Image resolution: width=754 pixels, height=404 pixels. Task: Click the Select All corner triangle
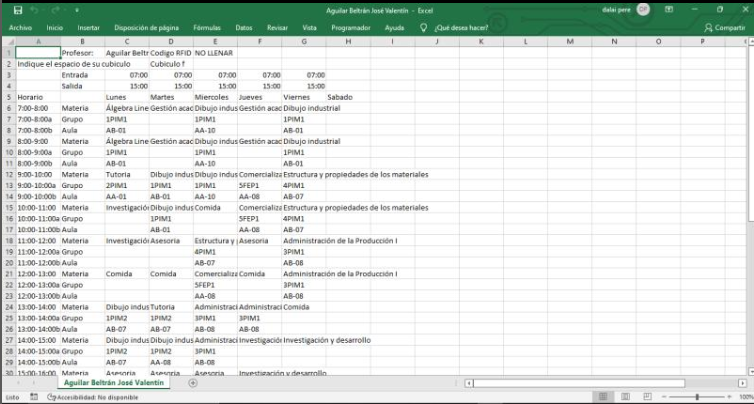click(8, 42)
